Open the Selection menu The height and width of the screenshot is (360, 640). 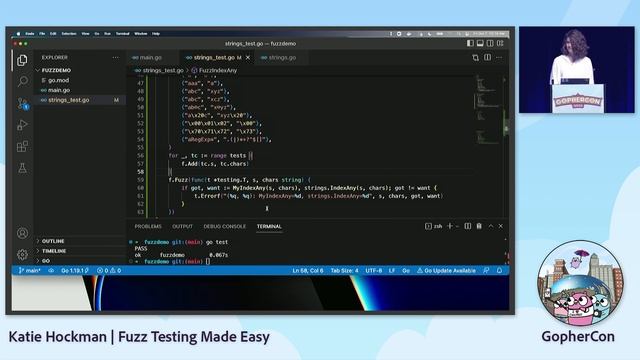pos(69,34)
